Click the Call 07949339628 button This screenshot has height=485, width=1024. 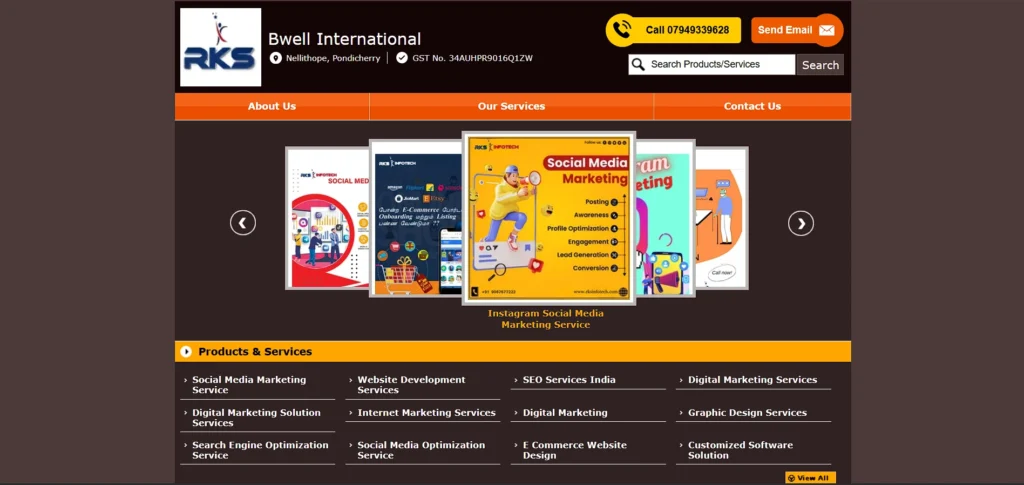pos(673,30)
